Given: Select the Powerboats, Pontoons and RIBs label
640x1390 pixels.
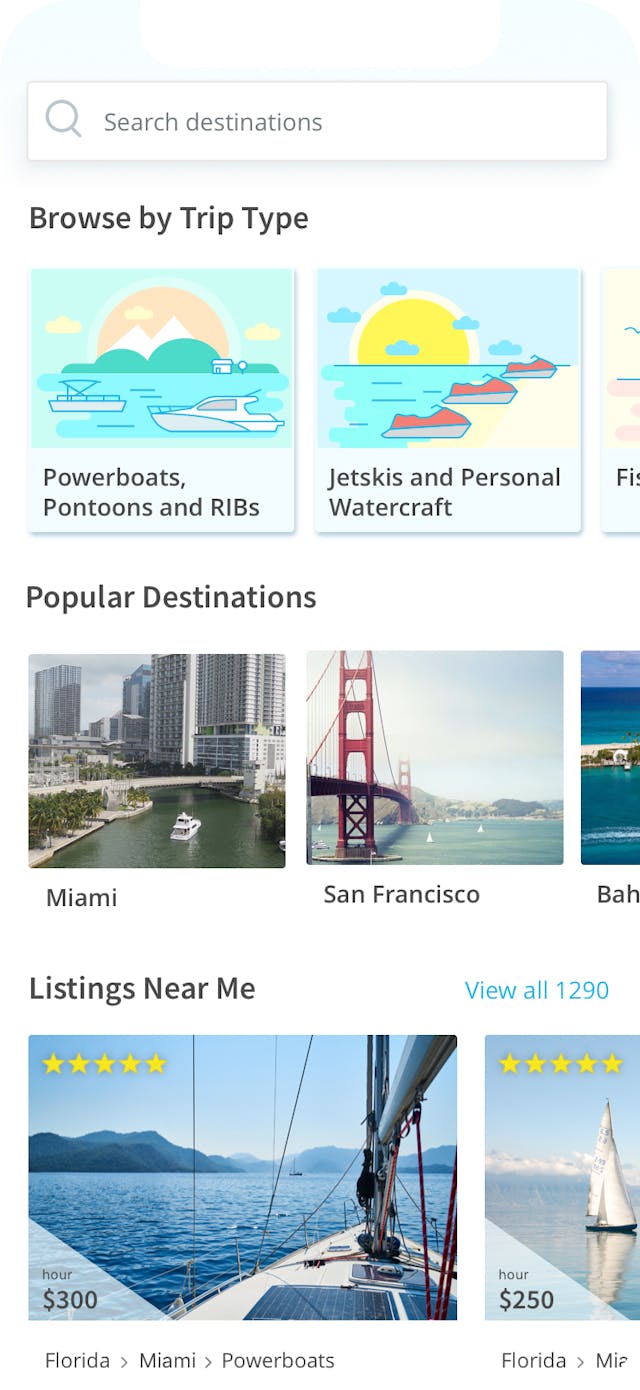Looking at the screenshot, I should click(x=151, y=492).
